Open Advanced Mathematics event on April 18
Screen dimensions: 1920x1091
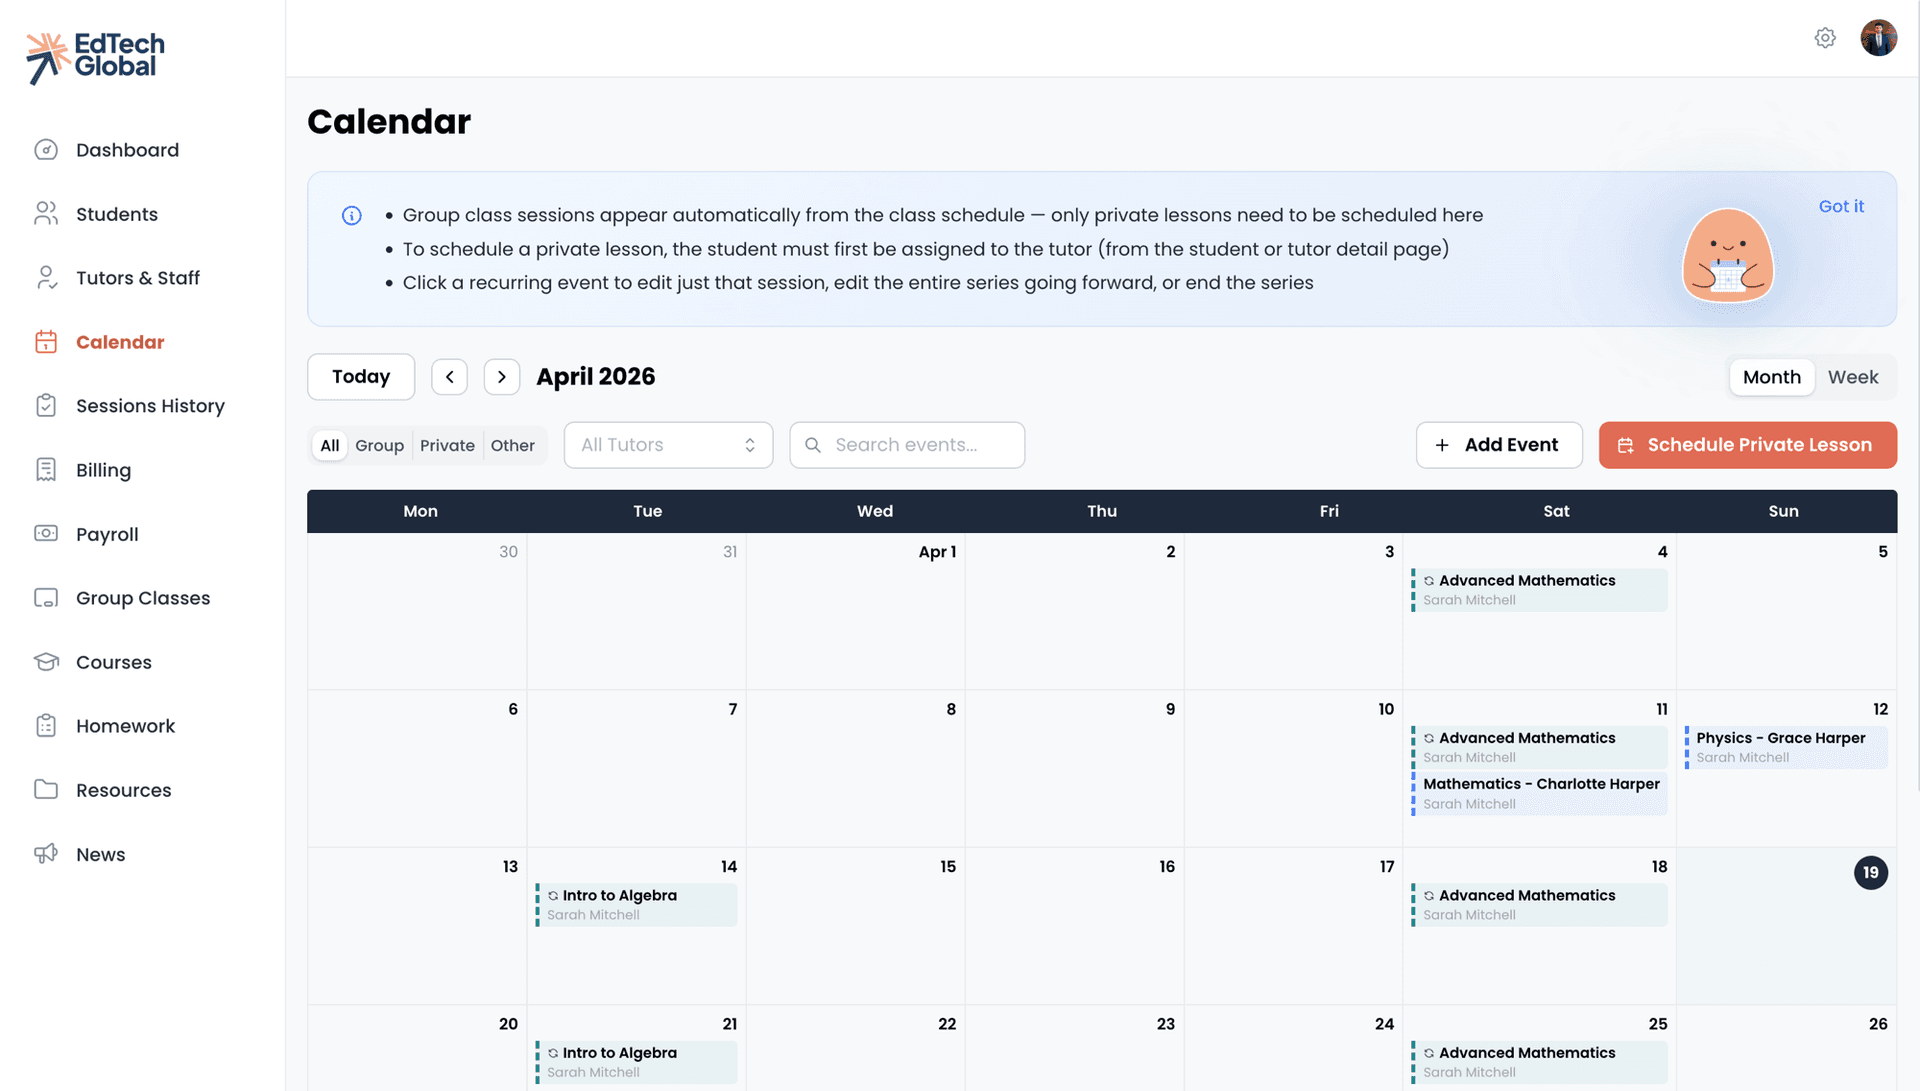(x=1539, y=905)
